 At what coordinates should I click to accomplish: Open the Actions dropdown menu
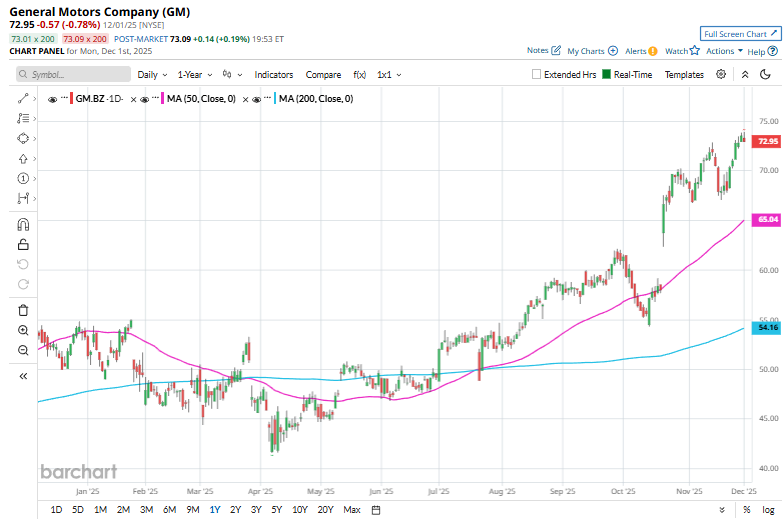tap(724, 51)
